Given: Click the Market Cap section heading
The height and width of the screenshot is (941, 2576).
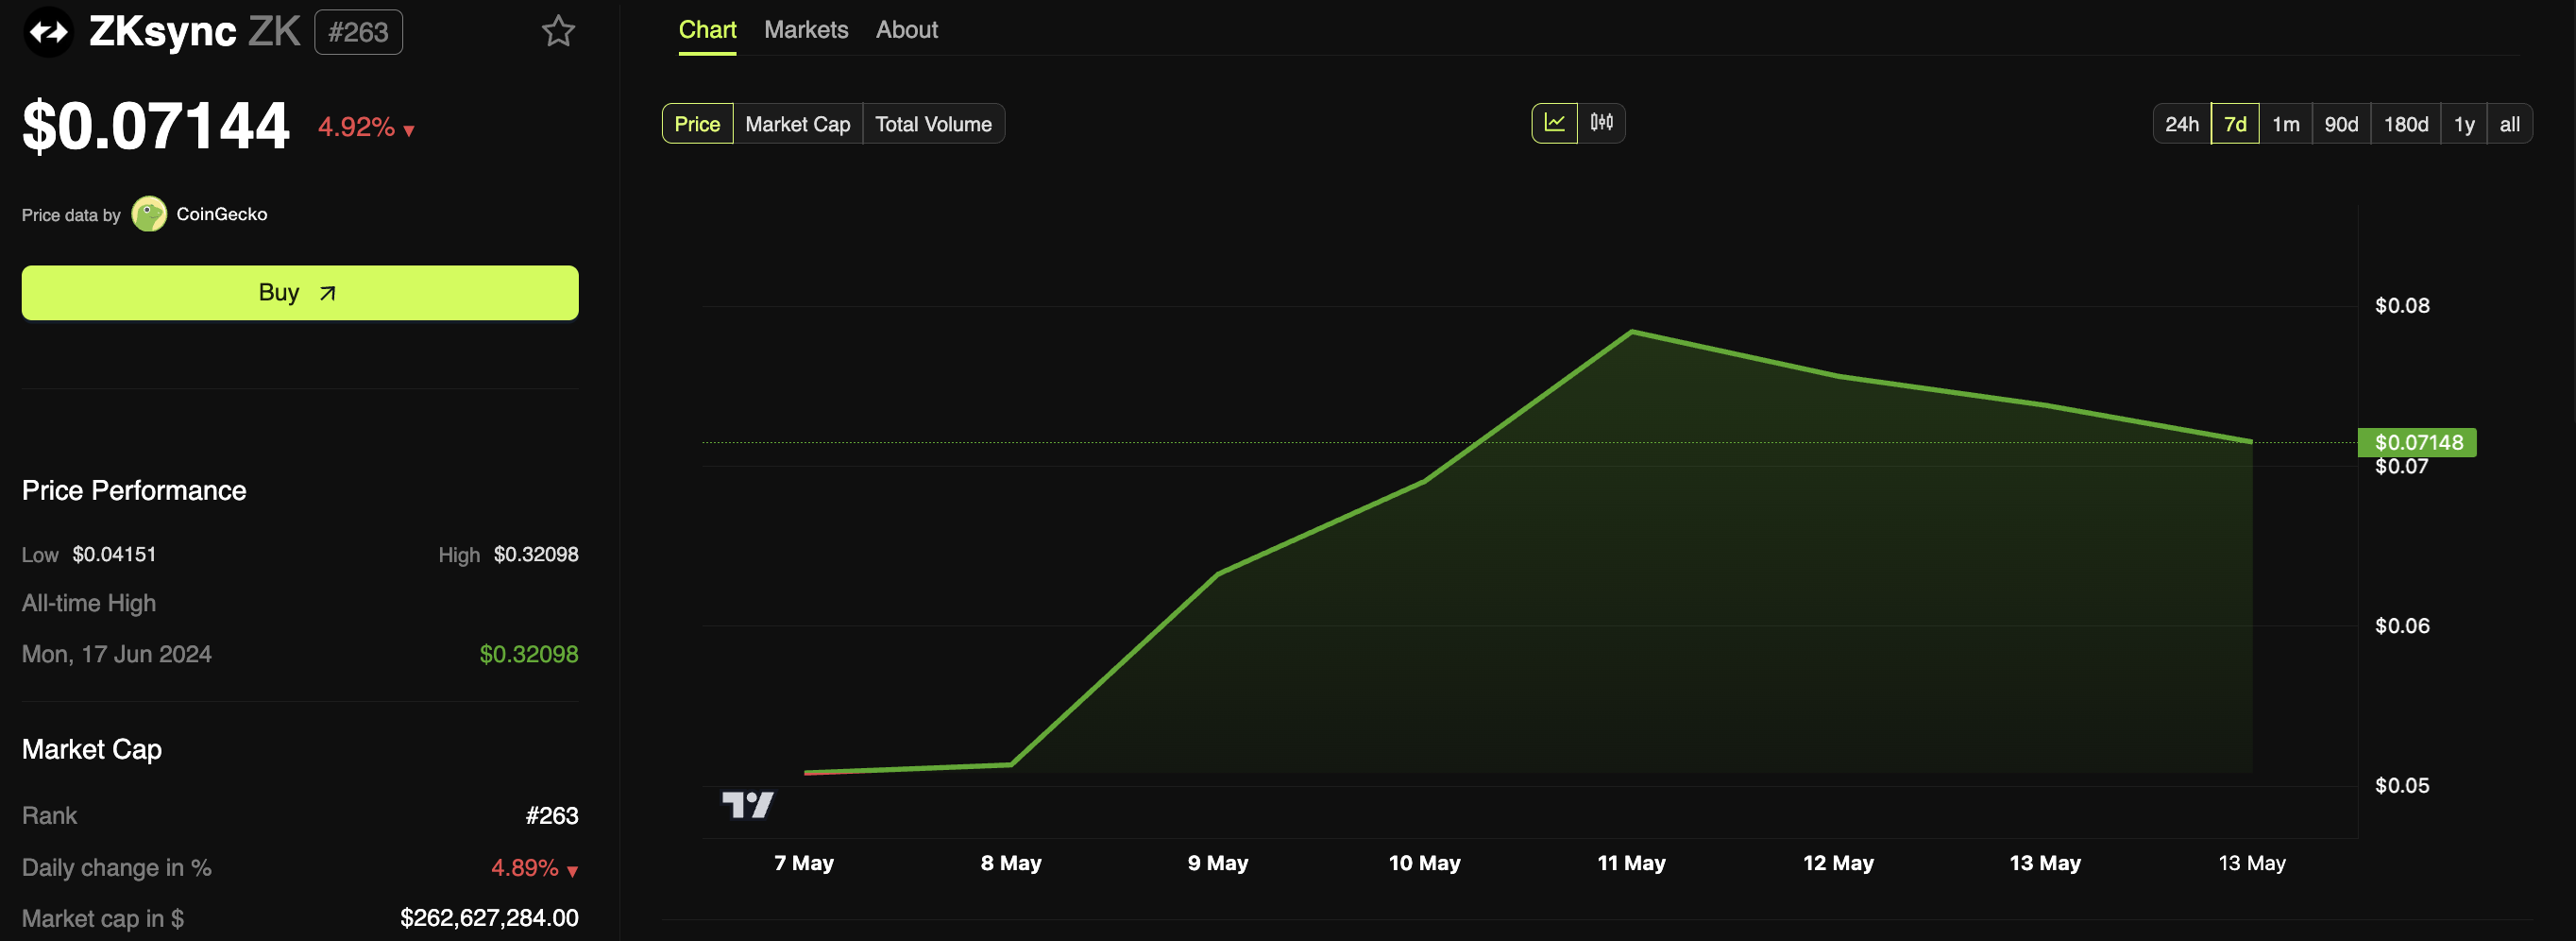Looking at the screenshot, I should pos(92,749).
